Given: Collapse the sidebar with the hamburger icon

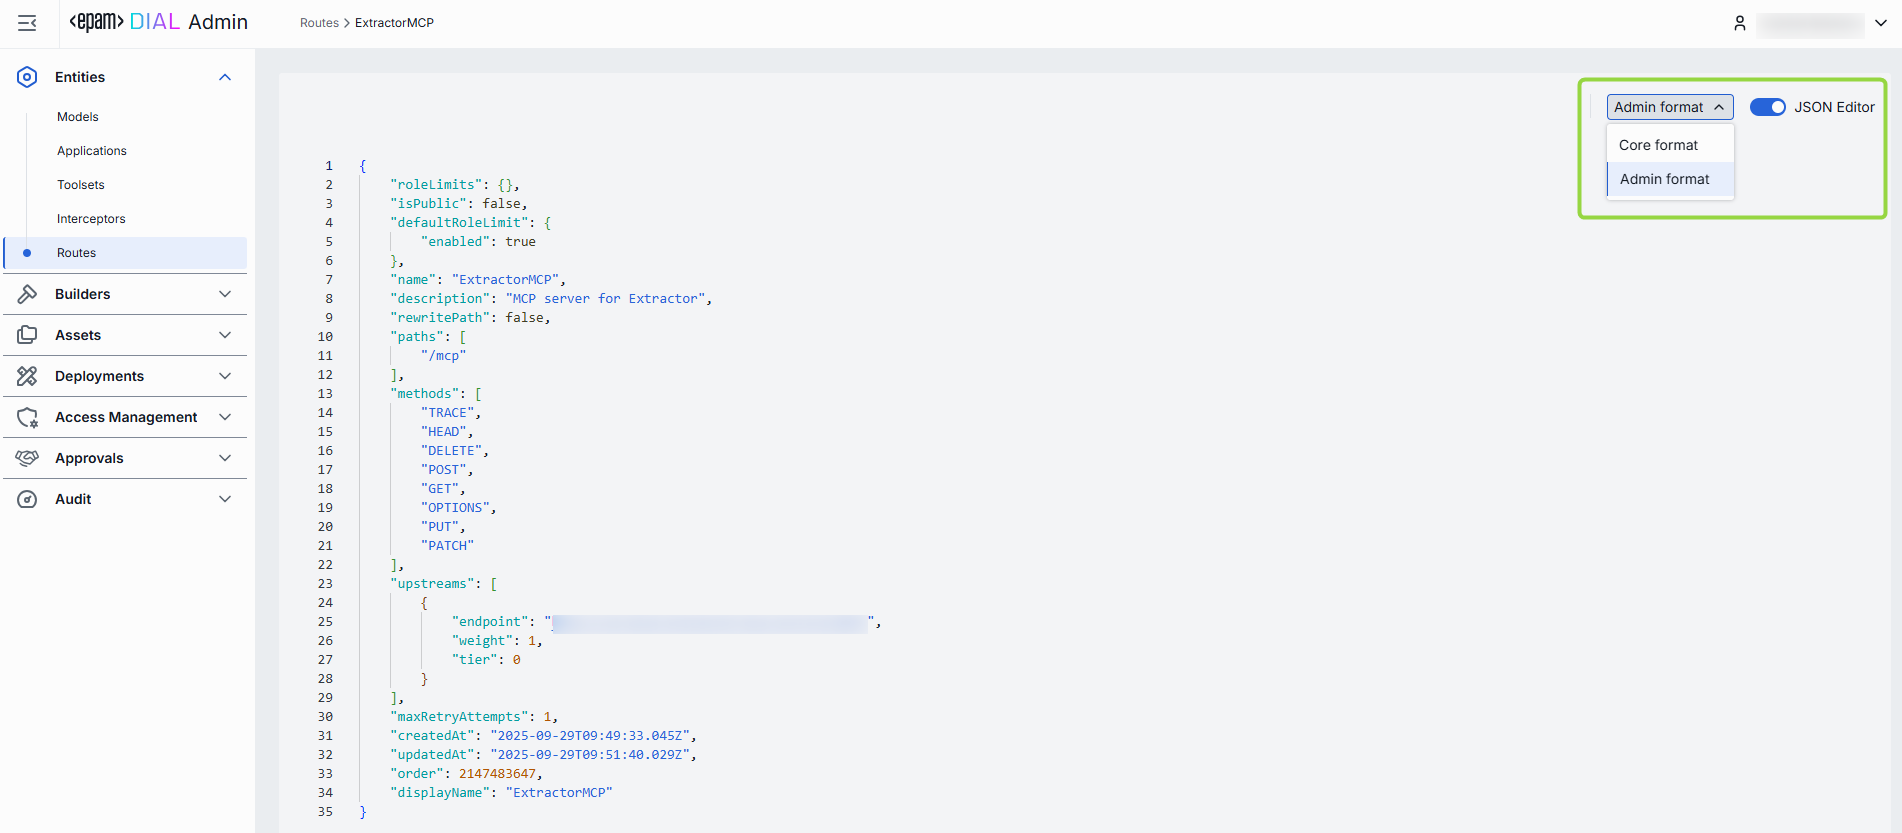Looking at the screenshot, I should [27, 23].
